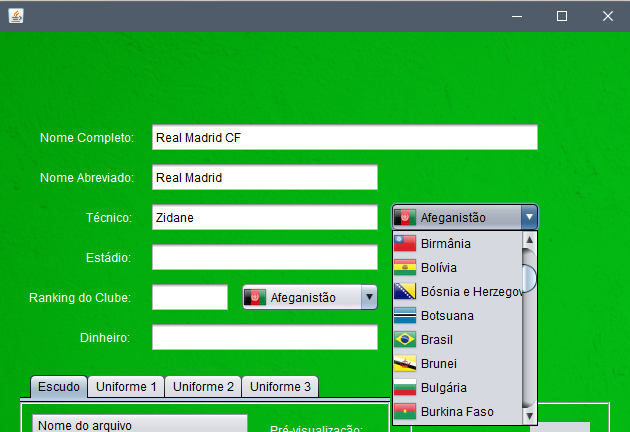Close the application window
This screenshot has height=432, width=630.
click(x=608, y=16)
